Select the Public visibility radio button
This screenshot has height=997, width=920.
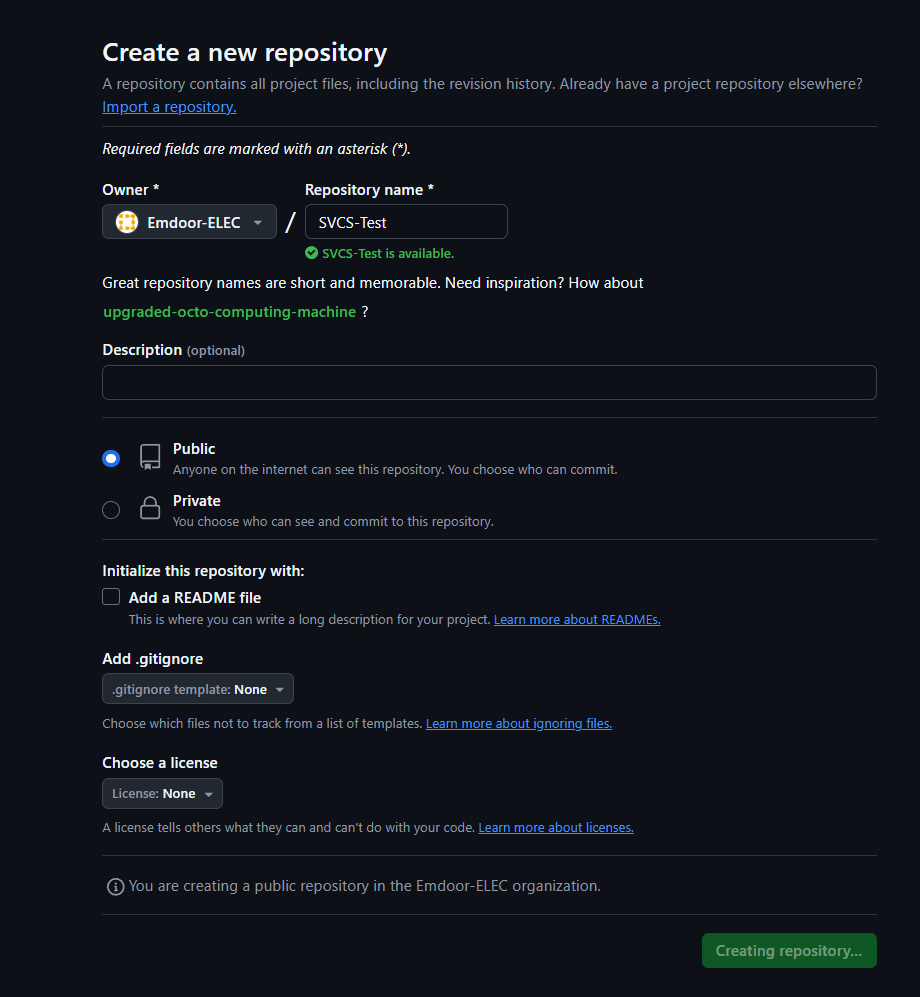coord(111,458)
